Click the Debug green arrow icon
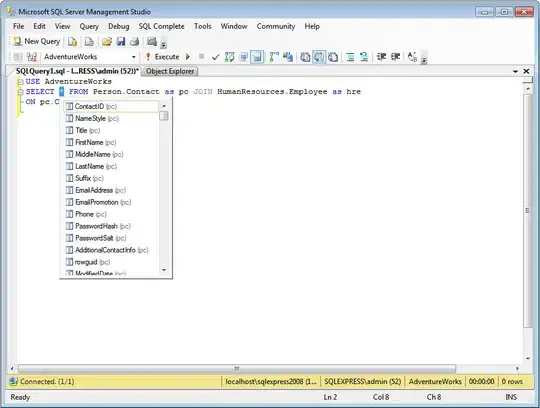540x408 pixels. [x=188, y=57]
